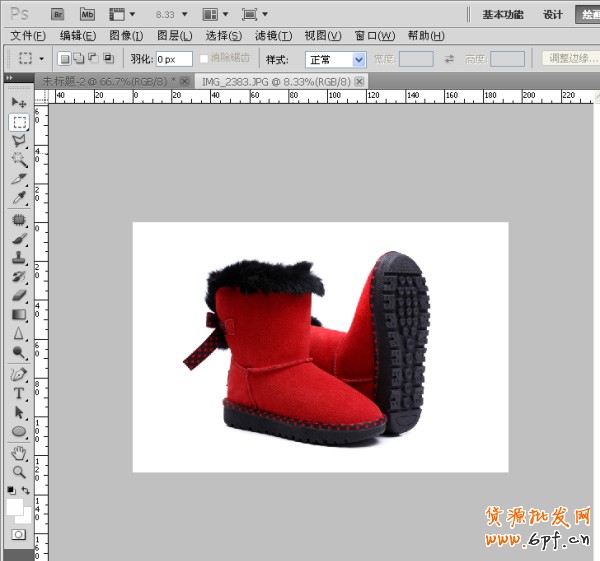
Task: Click the foreground color swatch
Action: coord(15,507)
